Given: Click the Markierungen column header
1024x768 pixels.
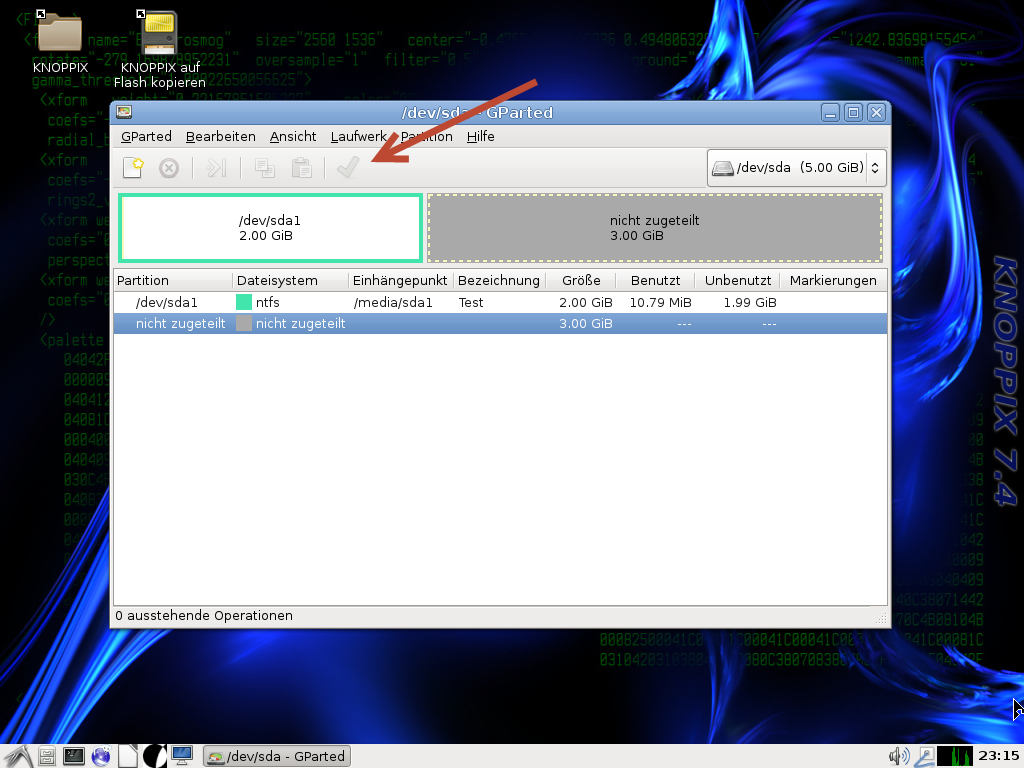Looking at the screenshot, I should (833, 280).
